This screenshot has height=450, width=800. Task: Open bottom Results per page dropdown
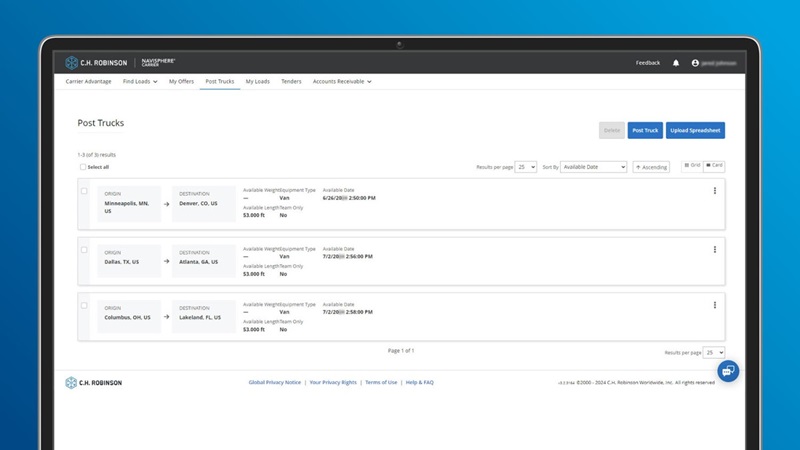point(713,353)
